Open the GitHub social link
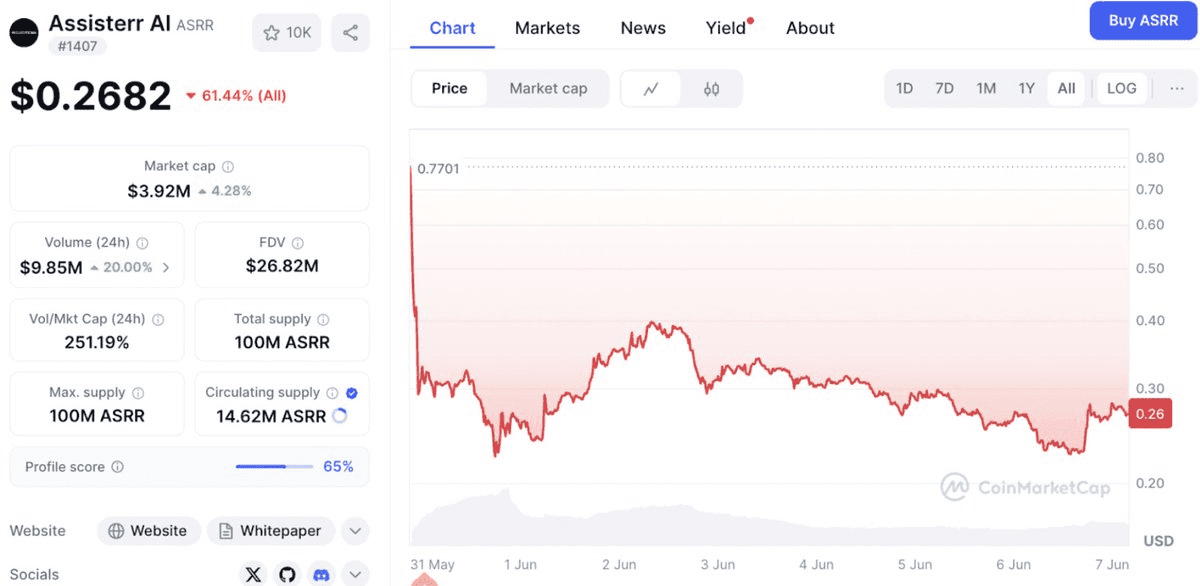Screen dimensions: 1200x586 point(288,574)
